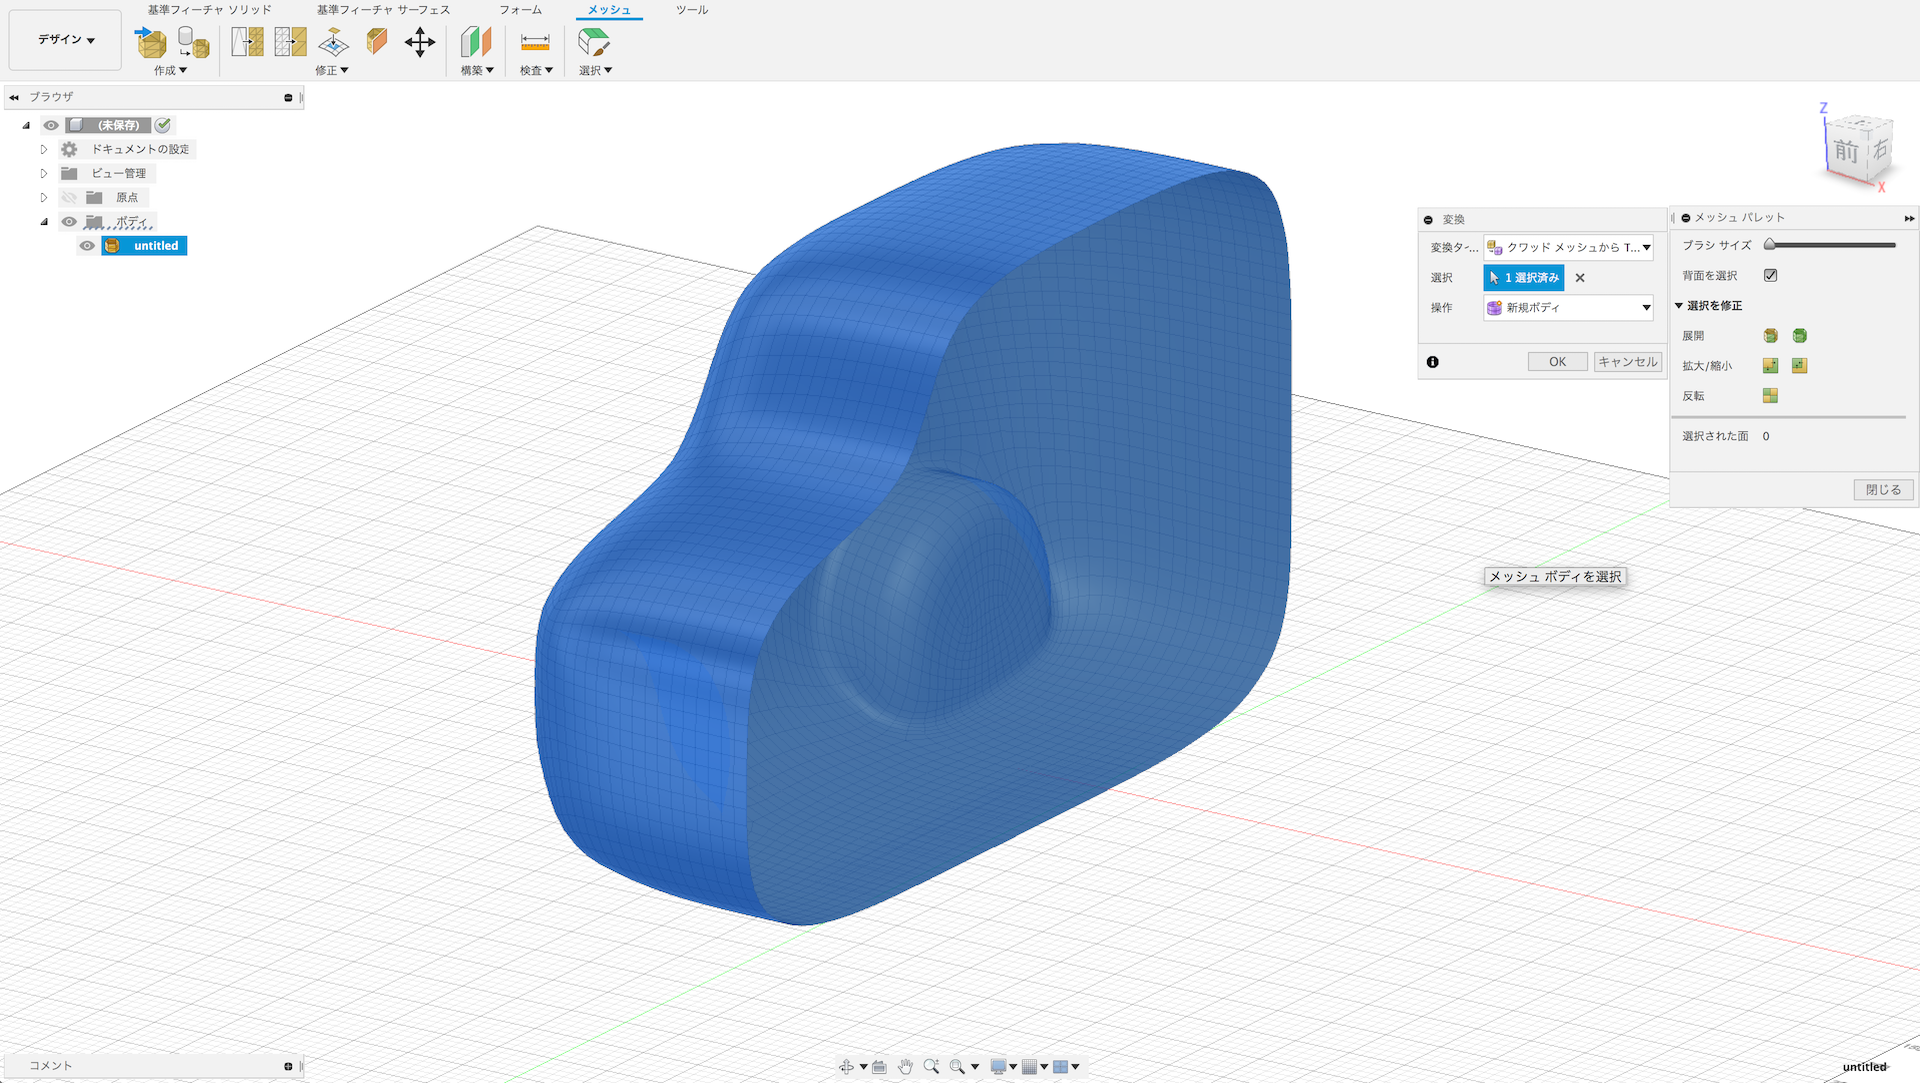Click the first expand icon next to 展開
Image resolution: width=1920 pixels, height=1083 pixels.
point(1770,336)
